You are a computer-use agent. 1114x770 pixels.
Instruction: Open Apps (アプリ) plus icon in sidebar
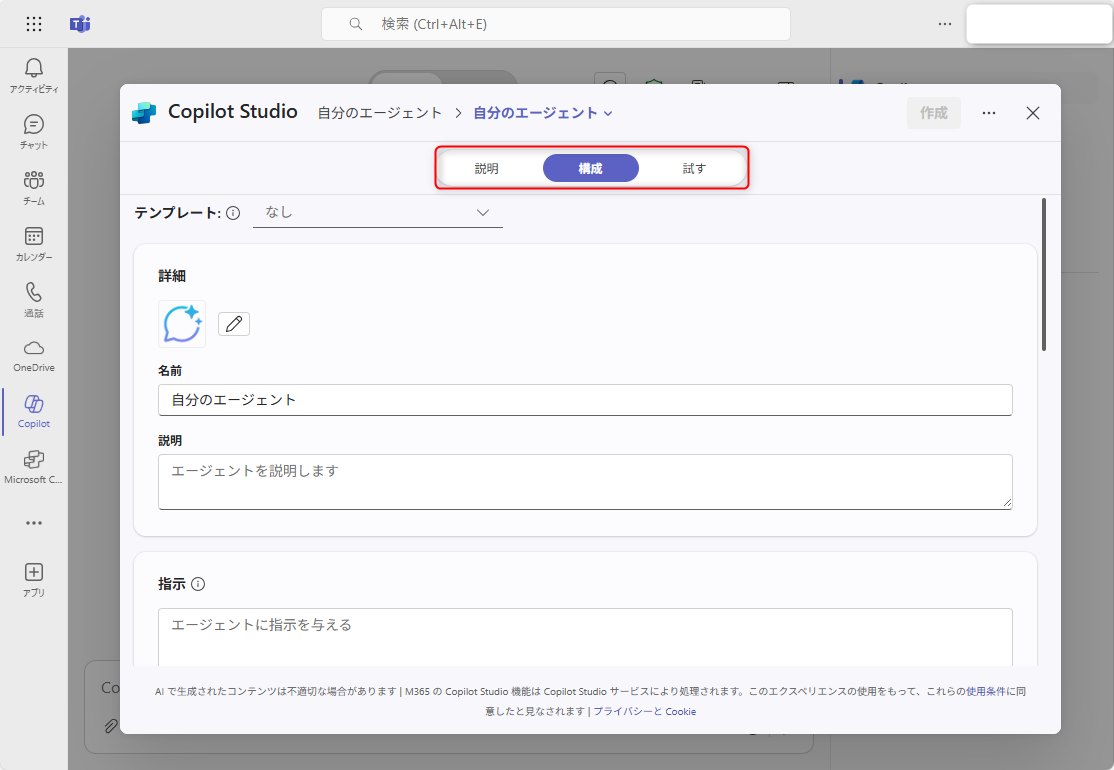click(x=33, y=579)
